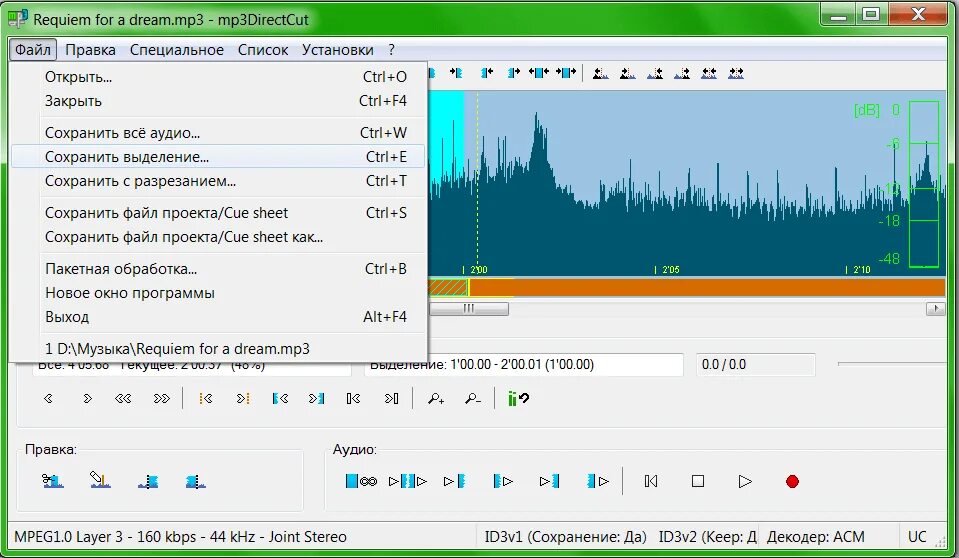Viewport: 959px width, 558px height.
Task: Jump to file beginning bracket icon
Action: (353, 398)
